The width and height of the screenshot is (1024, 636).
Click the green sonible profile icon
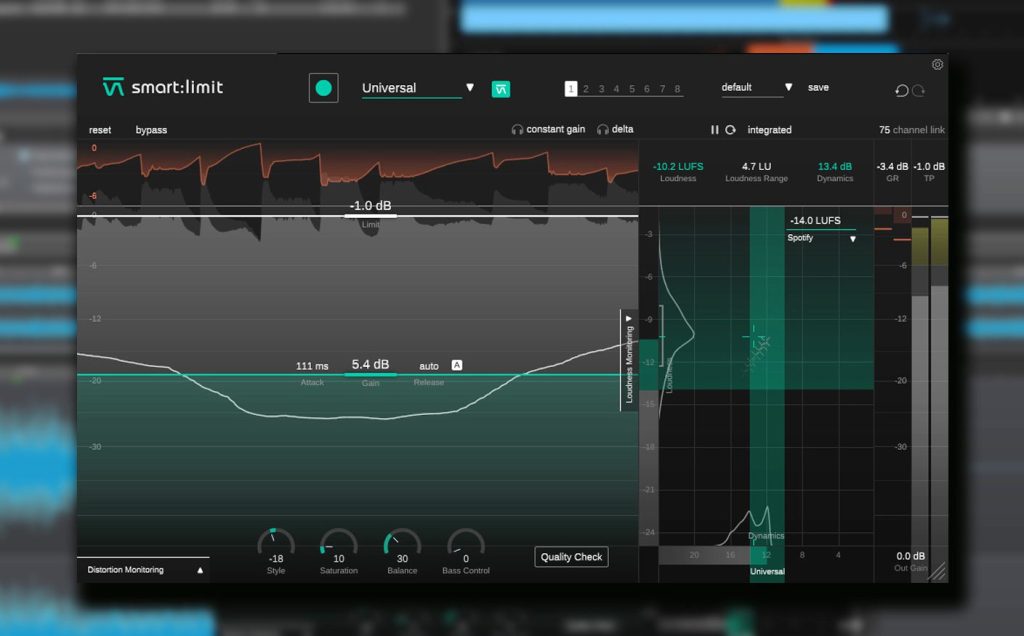[x=501, y=89]
